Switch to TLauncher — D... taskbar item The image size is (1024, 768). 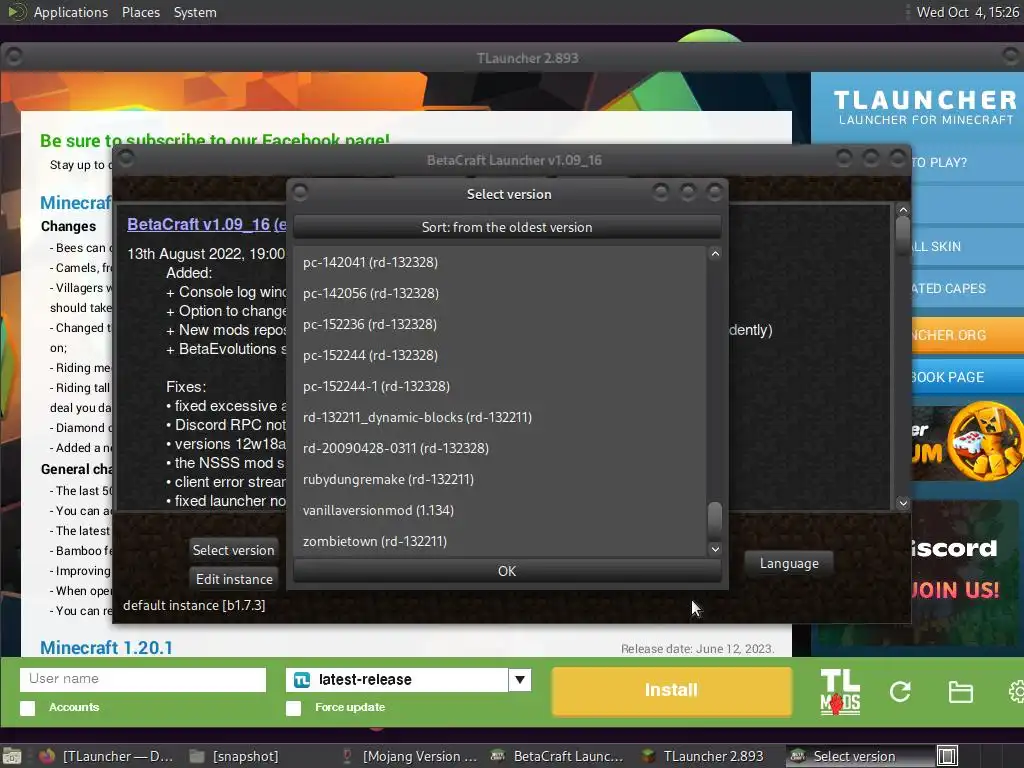110,756
